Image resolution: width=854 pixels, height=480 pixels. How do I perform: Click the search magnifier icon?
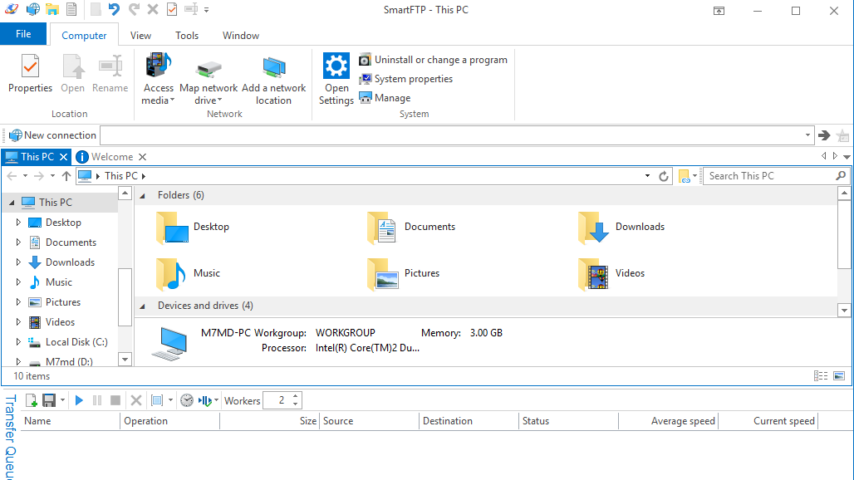(841, 175)
